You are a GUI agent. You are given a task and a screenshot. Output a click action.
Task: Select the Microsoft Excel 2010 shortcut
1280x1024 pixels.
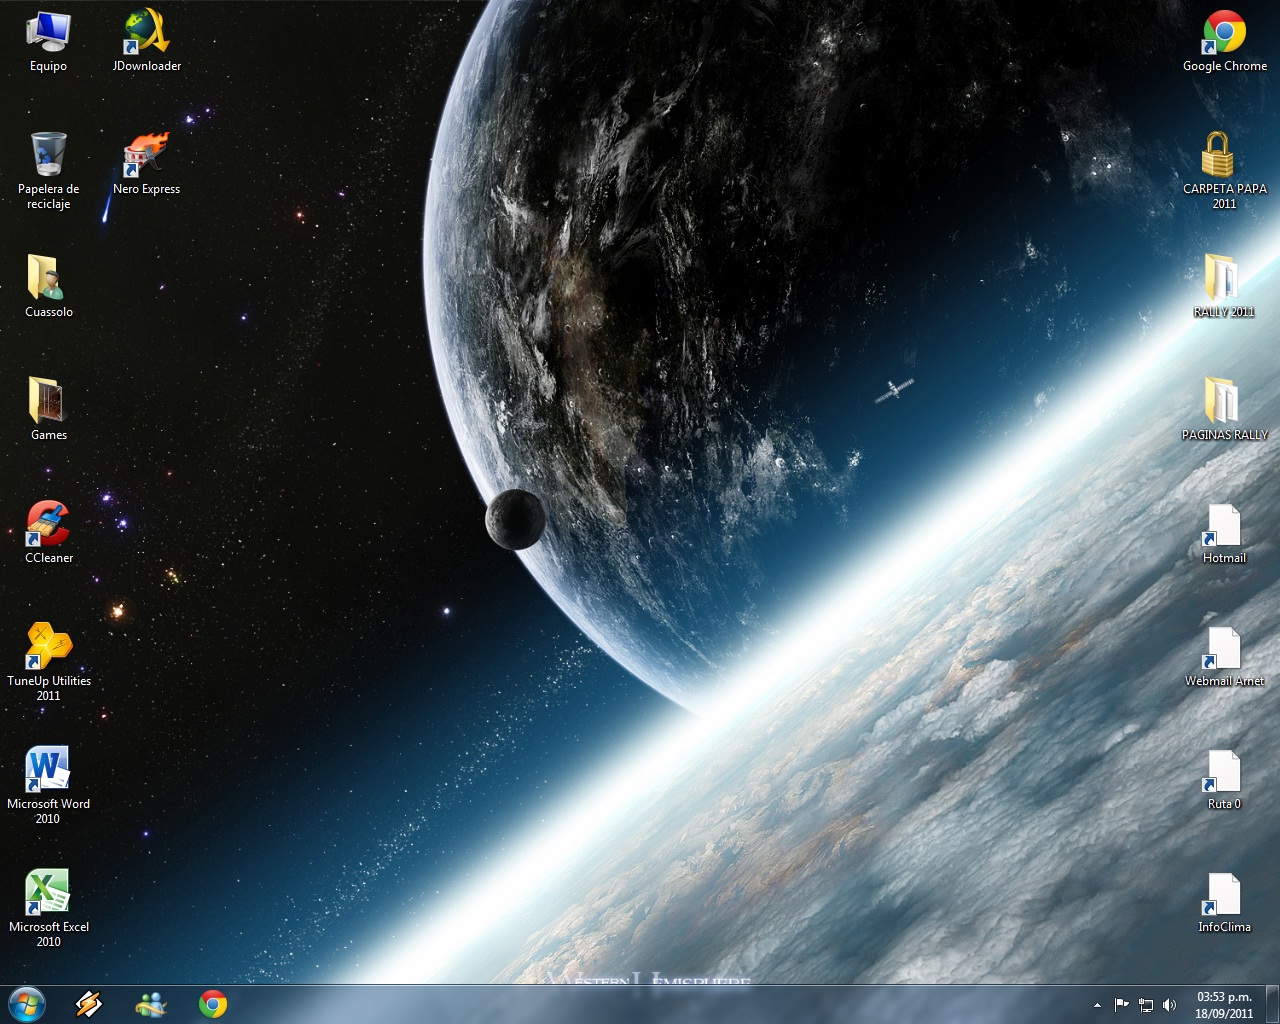tap(48, 894)
